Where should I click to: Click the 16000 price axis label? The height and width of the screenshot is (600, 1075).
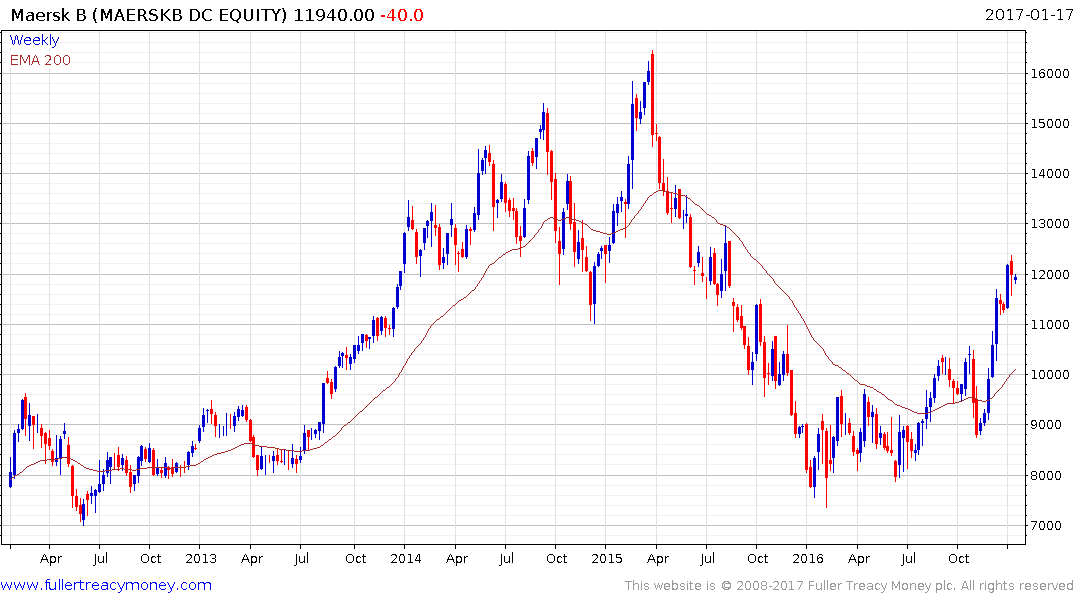click(1050, 73)
